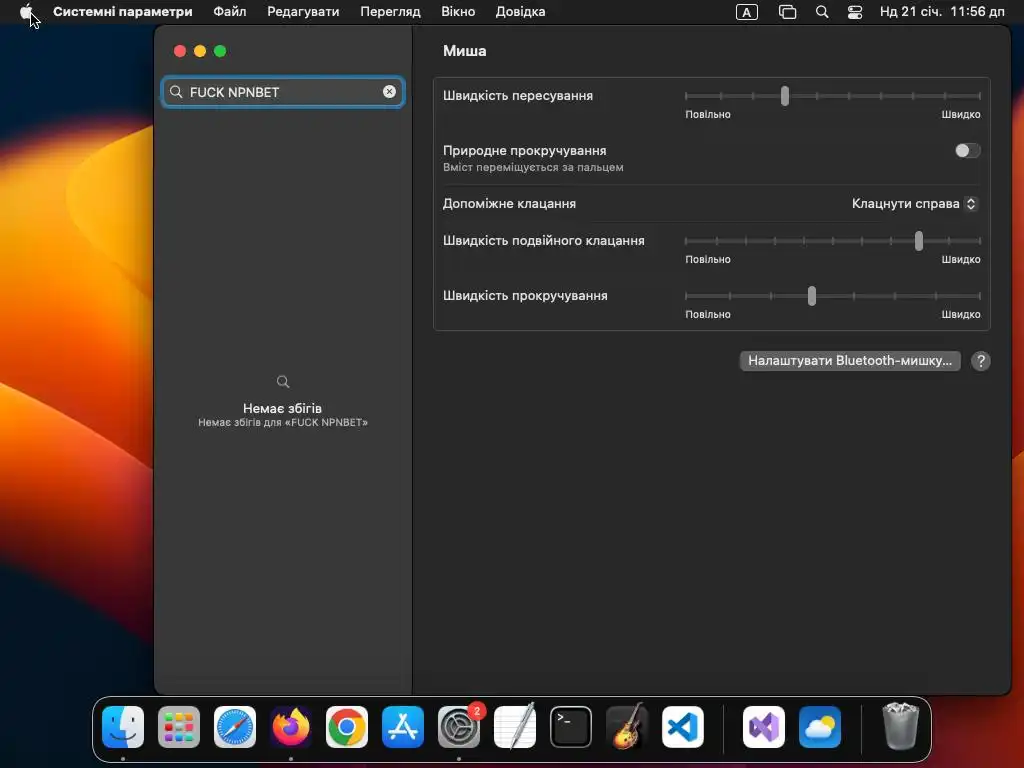Screen dimensions: 1024x768
Task: Click the Швидкість подвійного клацання slider handle
Action: click(x=919, y=241)
